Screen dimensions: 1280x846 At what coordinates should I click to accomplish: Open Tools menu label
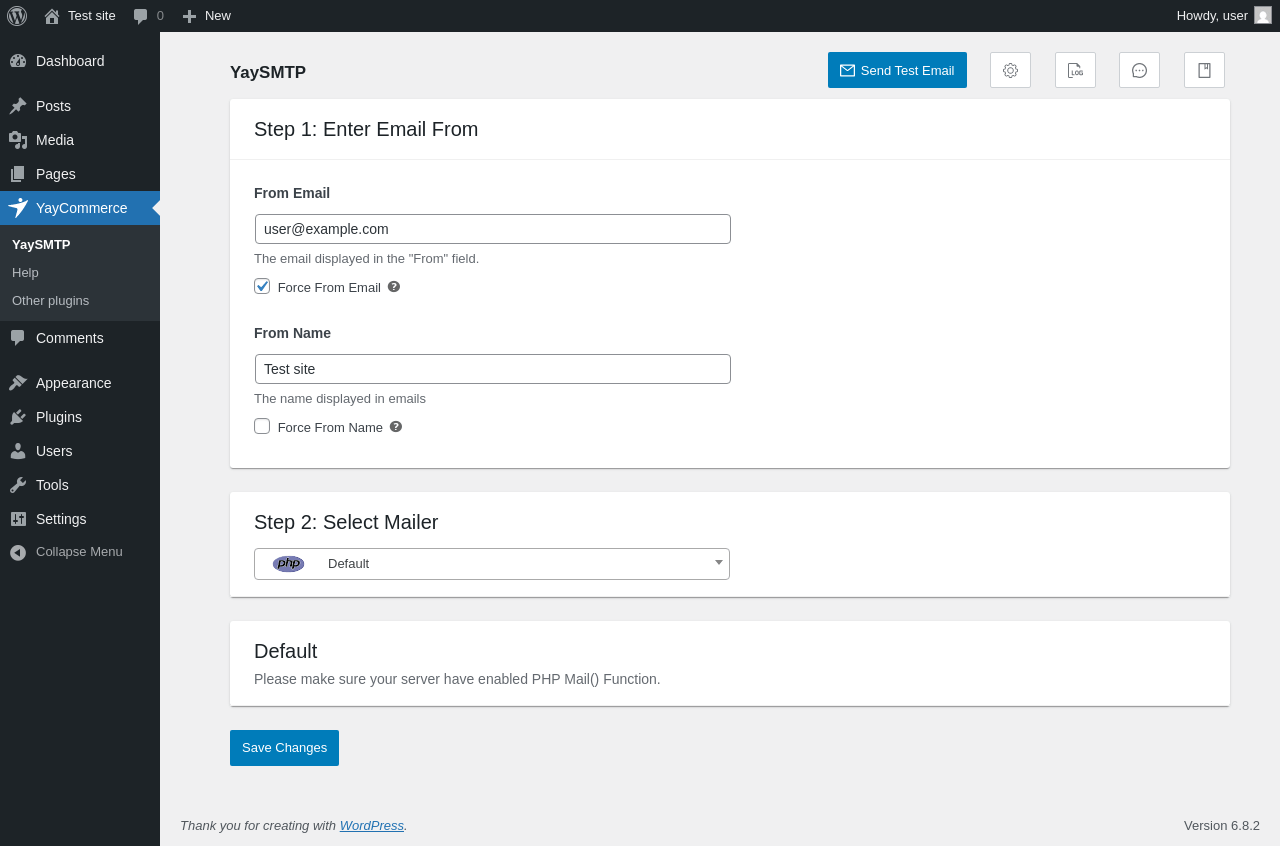coord(52,485)
